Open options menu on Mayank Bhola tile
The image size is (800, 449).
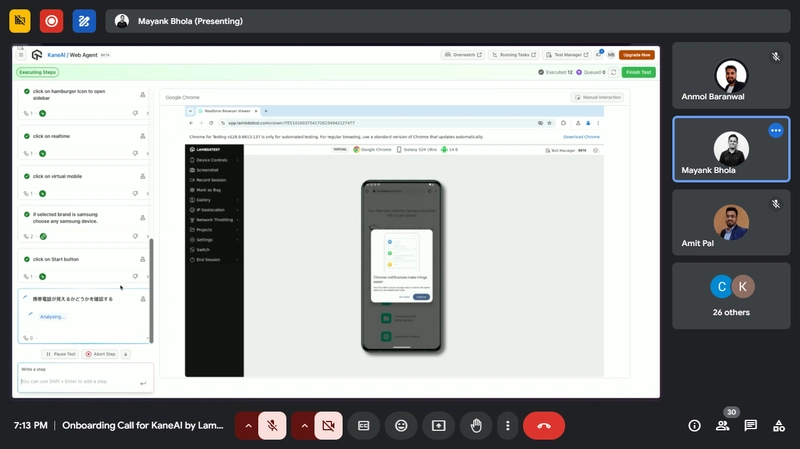[776, 131]
